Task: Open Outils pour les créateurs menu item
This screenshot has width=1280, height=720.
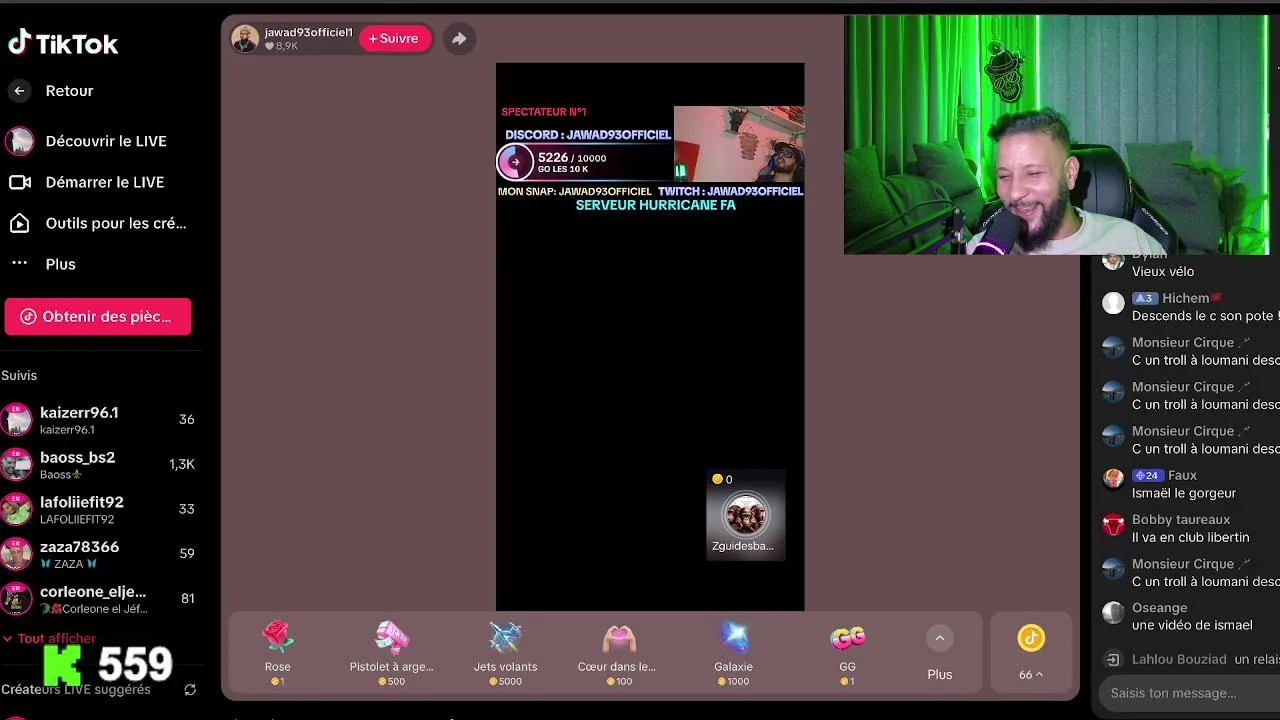Action: point(100,223)
